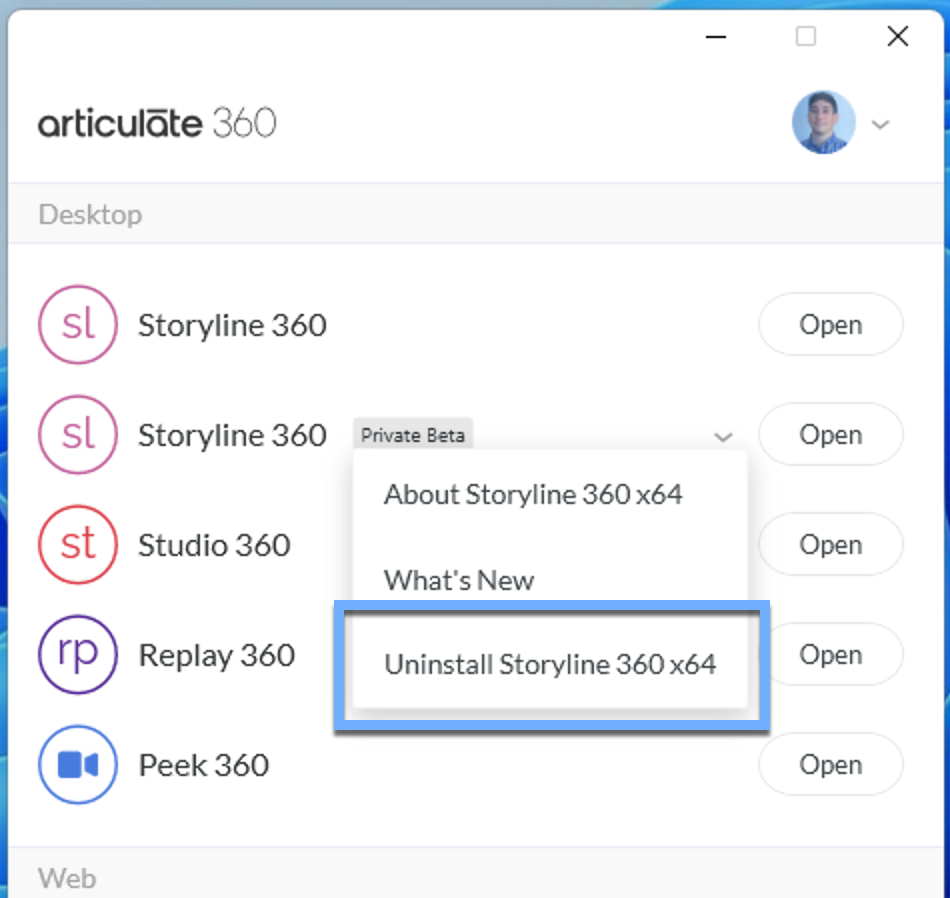Collapse the Storyline 360 beta options chevron
This screenshot has height=898, width=950.
[723, 437]
